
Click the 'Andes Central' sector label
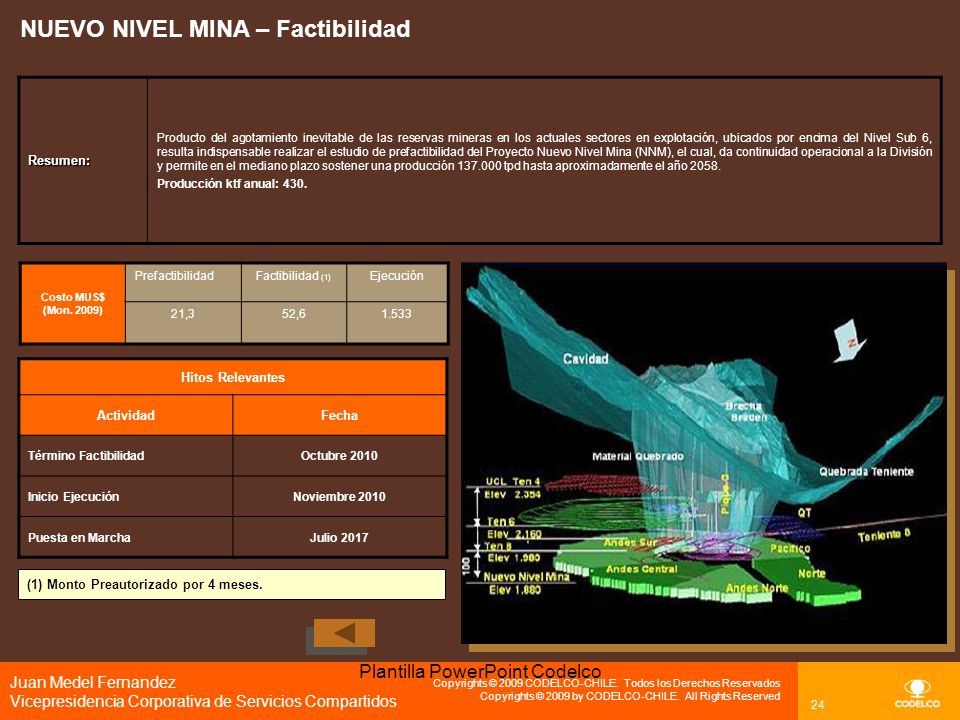coord(642,569)
